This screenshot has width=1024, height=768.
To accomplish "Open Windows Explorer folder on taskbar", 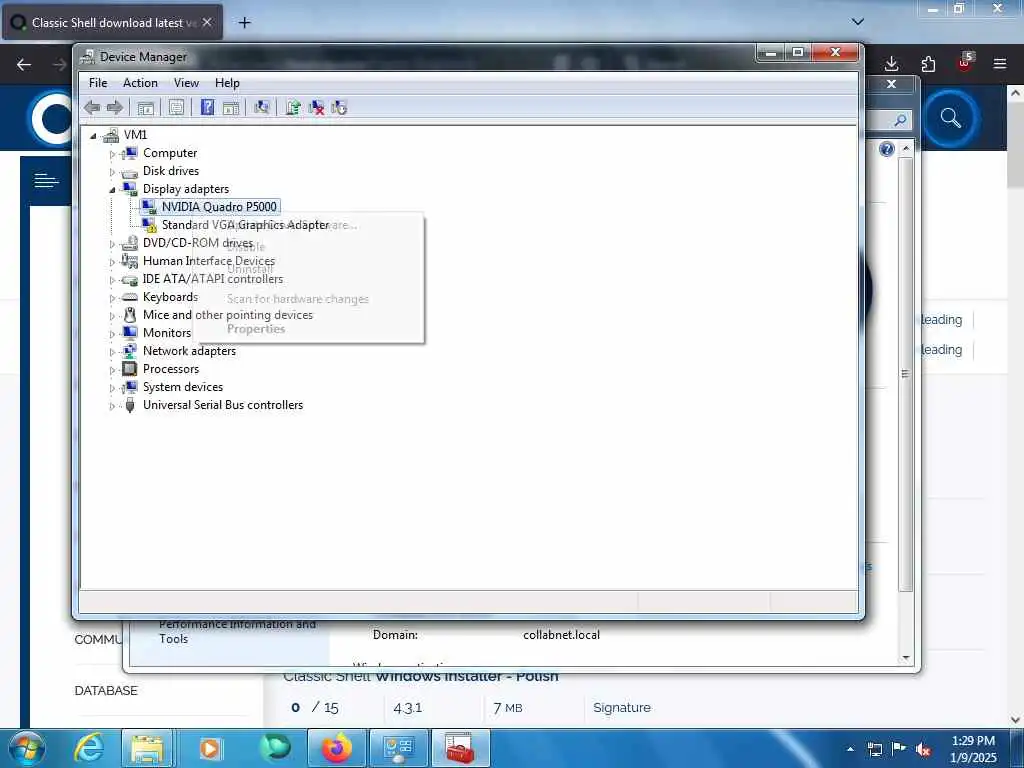I will (x=147, y=748).
